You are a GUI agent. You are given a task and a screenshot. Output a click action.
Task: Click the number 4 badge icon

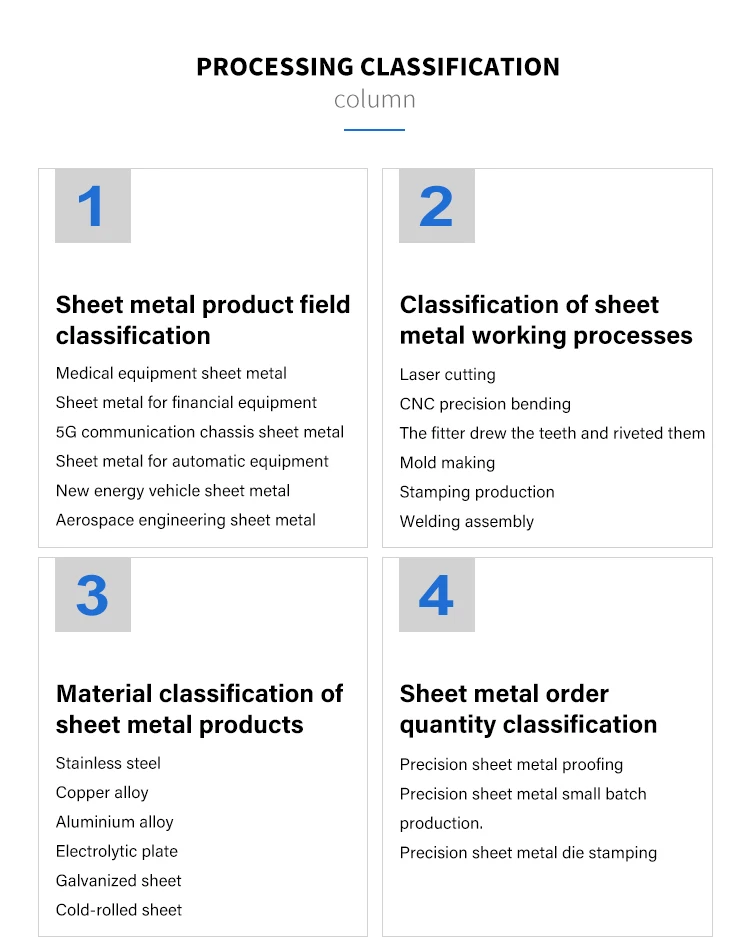(436, 595)
